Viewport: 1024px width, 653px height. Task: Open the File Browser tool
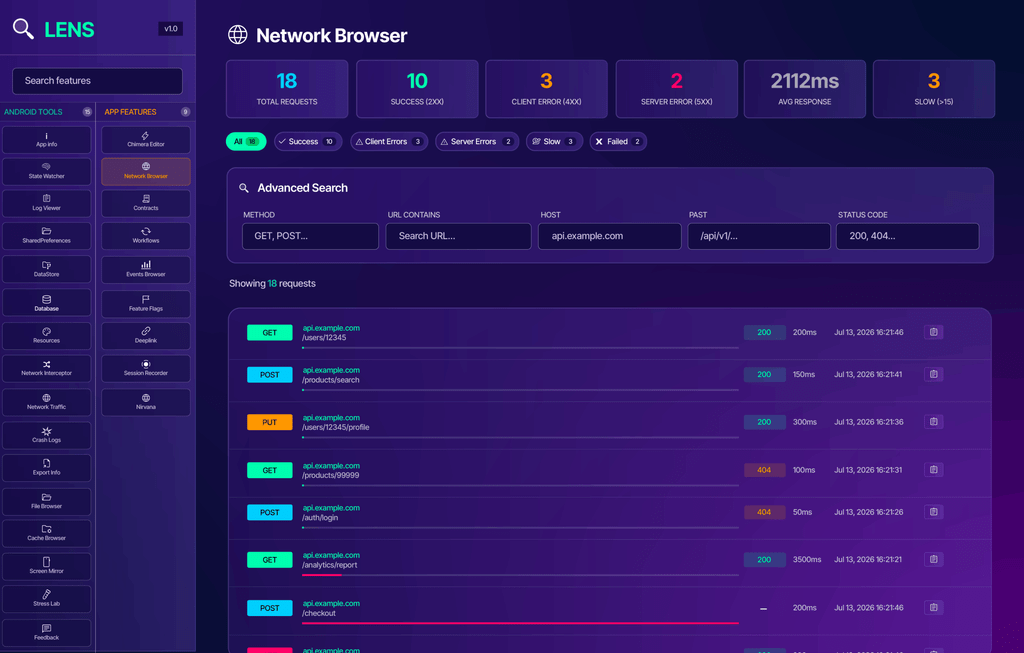click(x=46, y=502)
